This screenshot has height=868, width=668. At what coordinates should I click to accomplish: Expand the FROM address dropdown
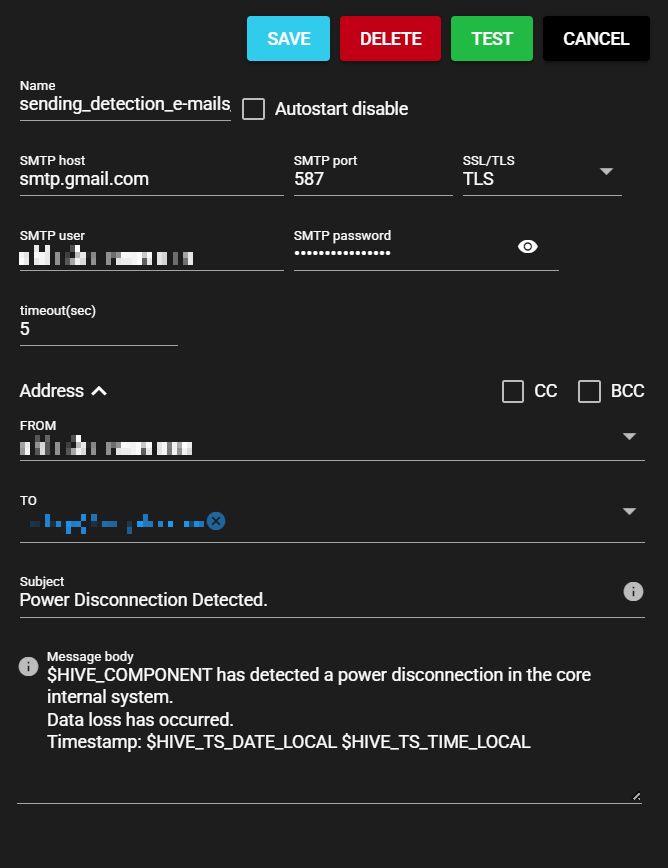click(x=629, y=437)
